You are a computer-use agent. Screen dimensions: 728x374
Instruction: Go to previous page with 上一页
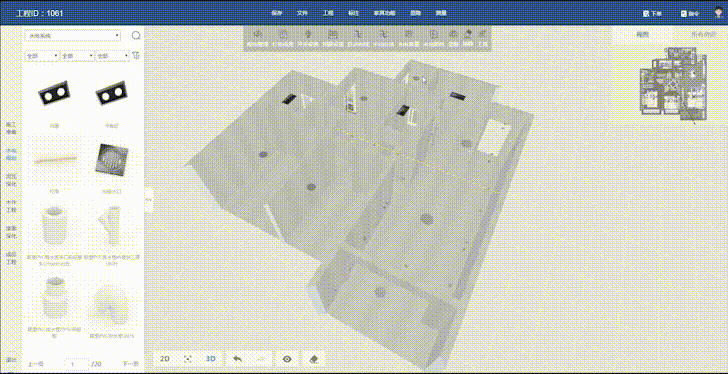[36, 364]
